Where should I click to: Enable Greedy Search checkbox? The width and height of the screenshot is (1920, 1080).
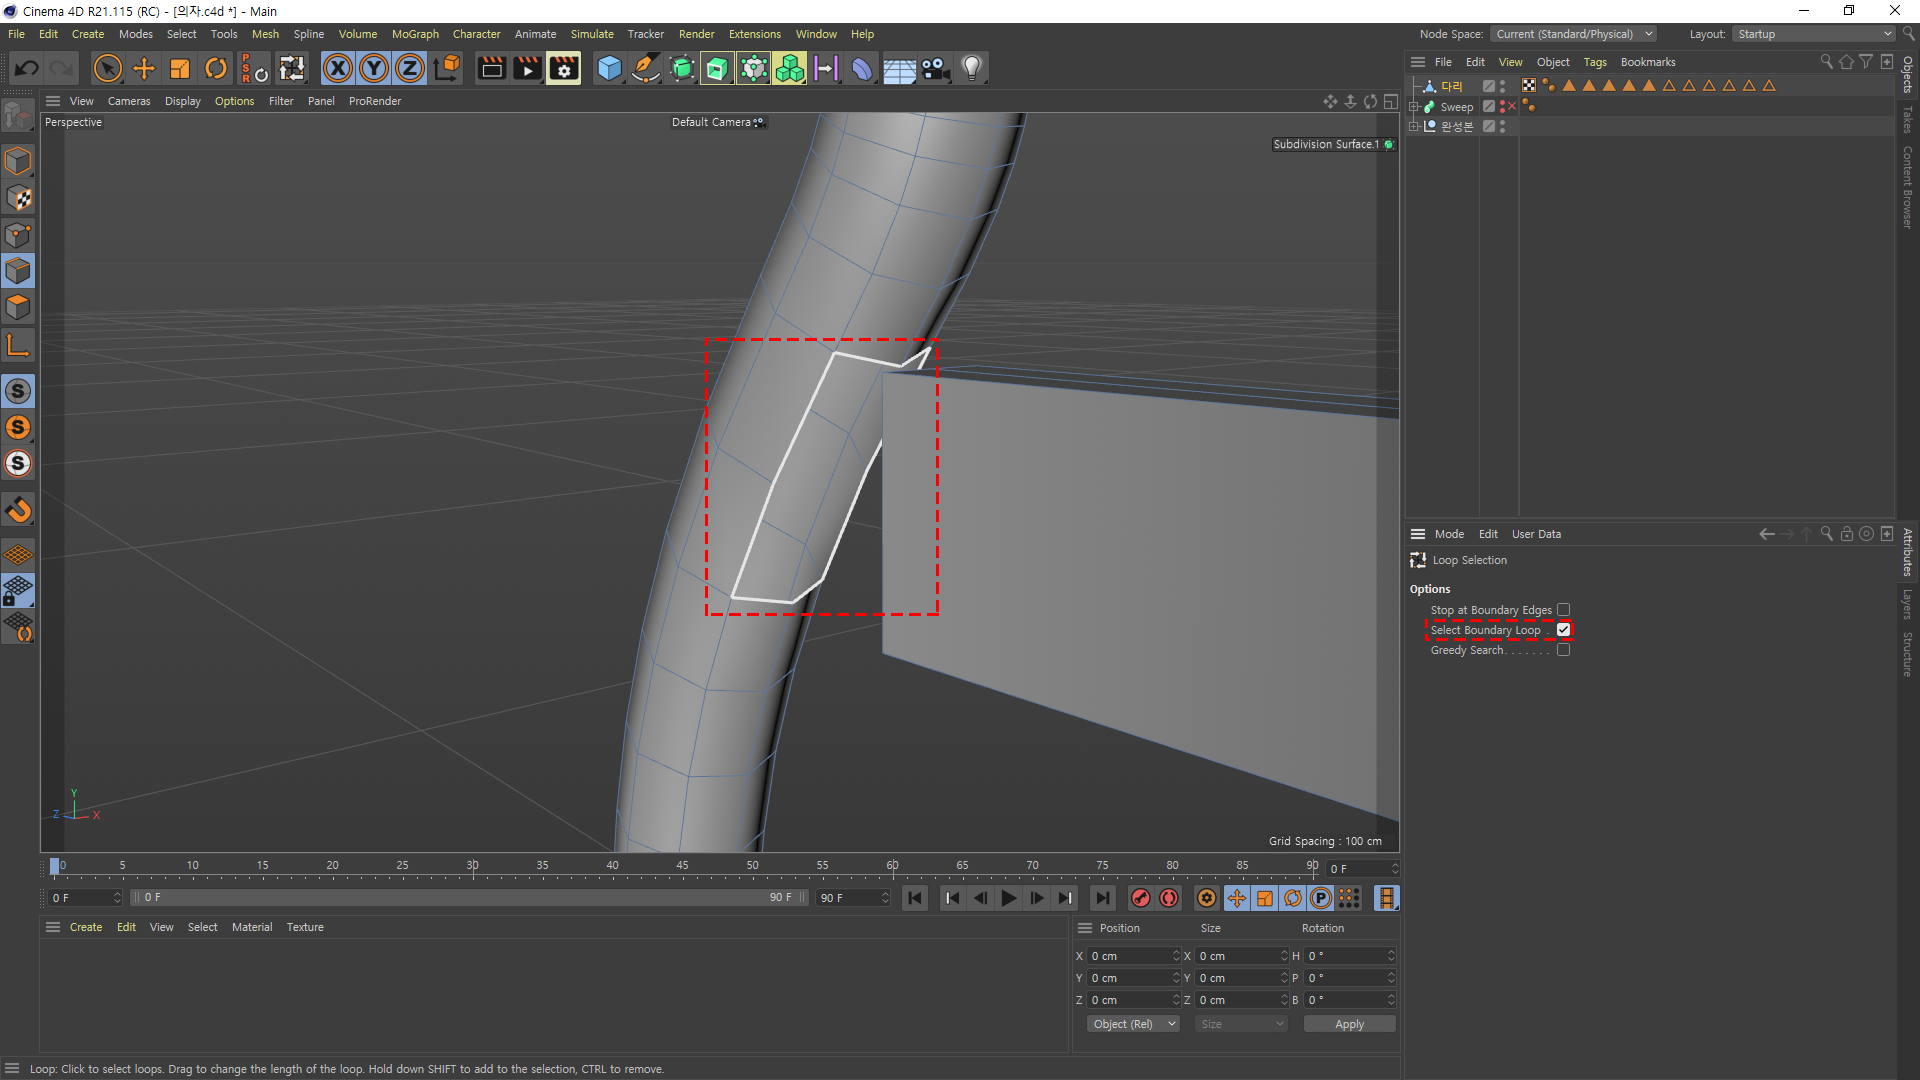point(1563,650)
